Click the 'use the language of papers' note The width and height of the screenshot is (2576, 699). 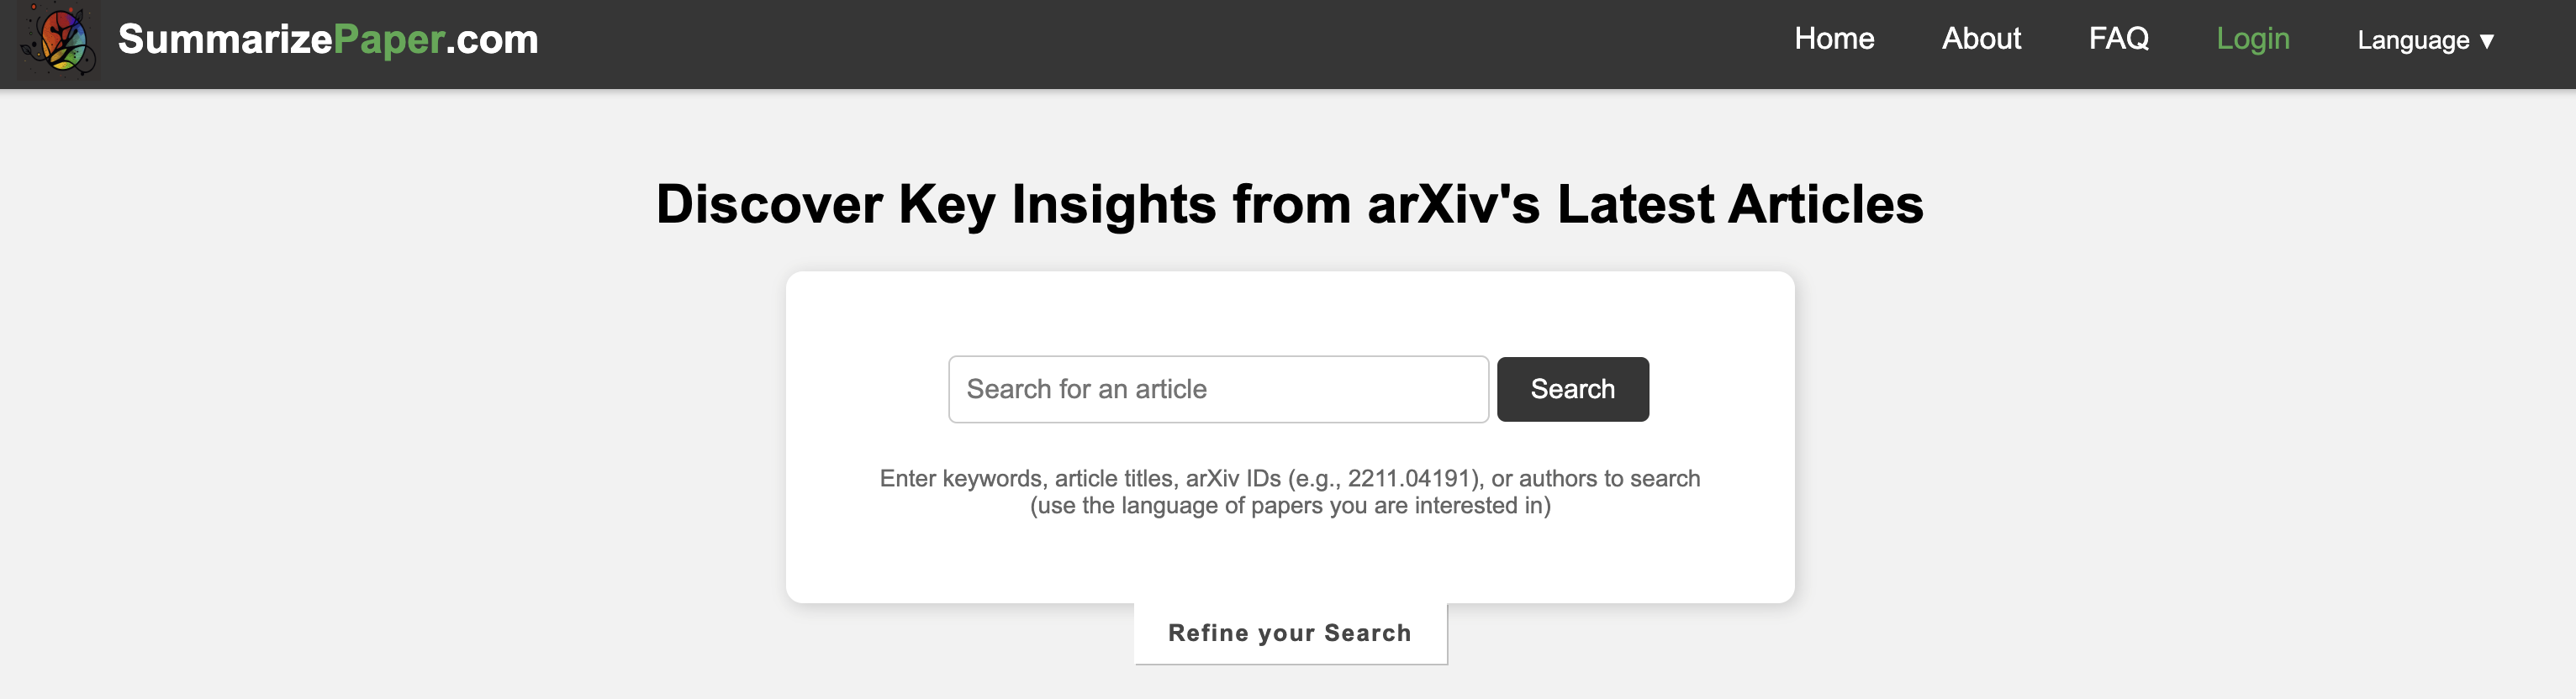(1289, 506)
